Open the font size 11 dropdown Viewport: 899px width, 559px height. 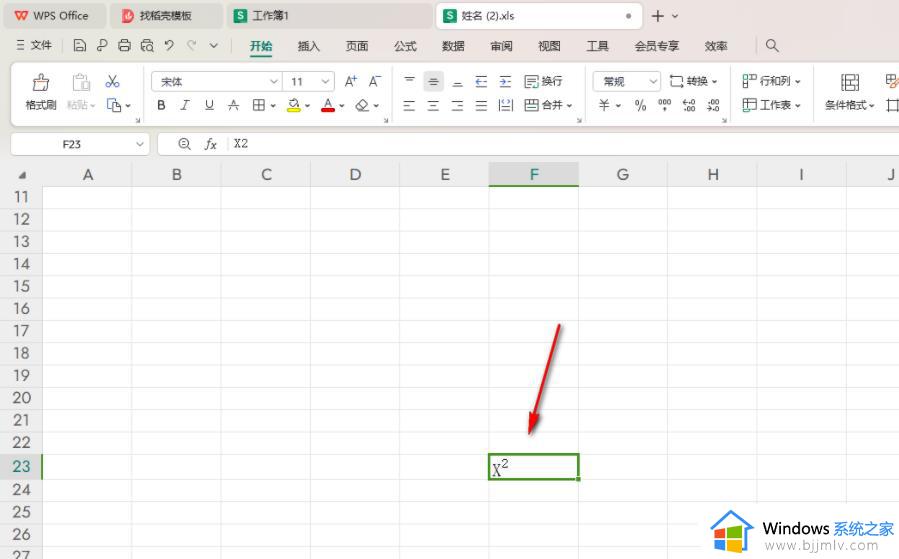pos(325,82)
